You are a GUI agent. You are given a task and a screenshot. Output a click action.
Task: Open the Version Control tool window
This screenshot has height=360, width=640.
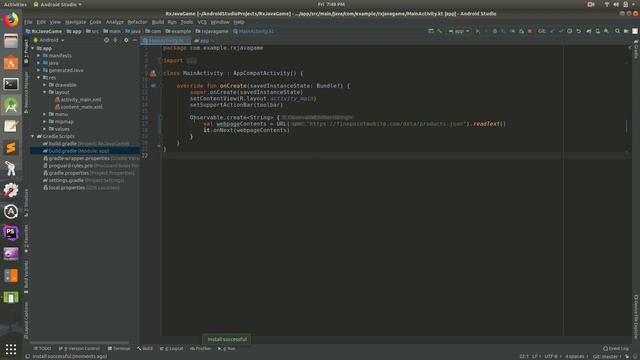[79, 349]
